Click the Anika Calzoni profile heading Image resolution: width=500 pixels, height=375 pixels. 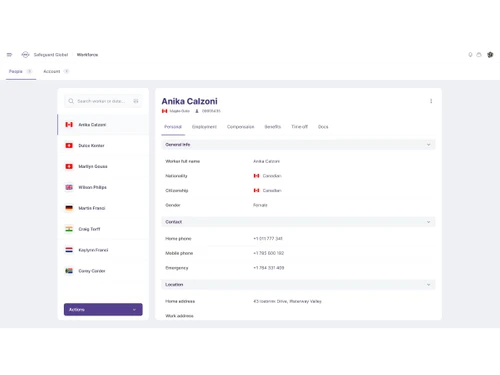pyautogui.click(x=189, y=101)
